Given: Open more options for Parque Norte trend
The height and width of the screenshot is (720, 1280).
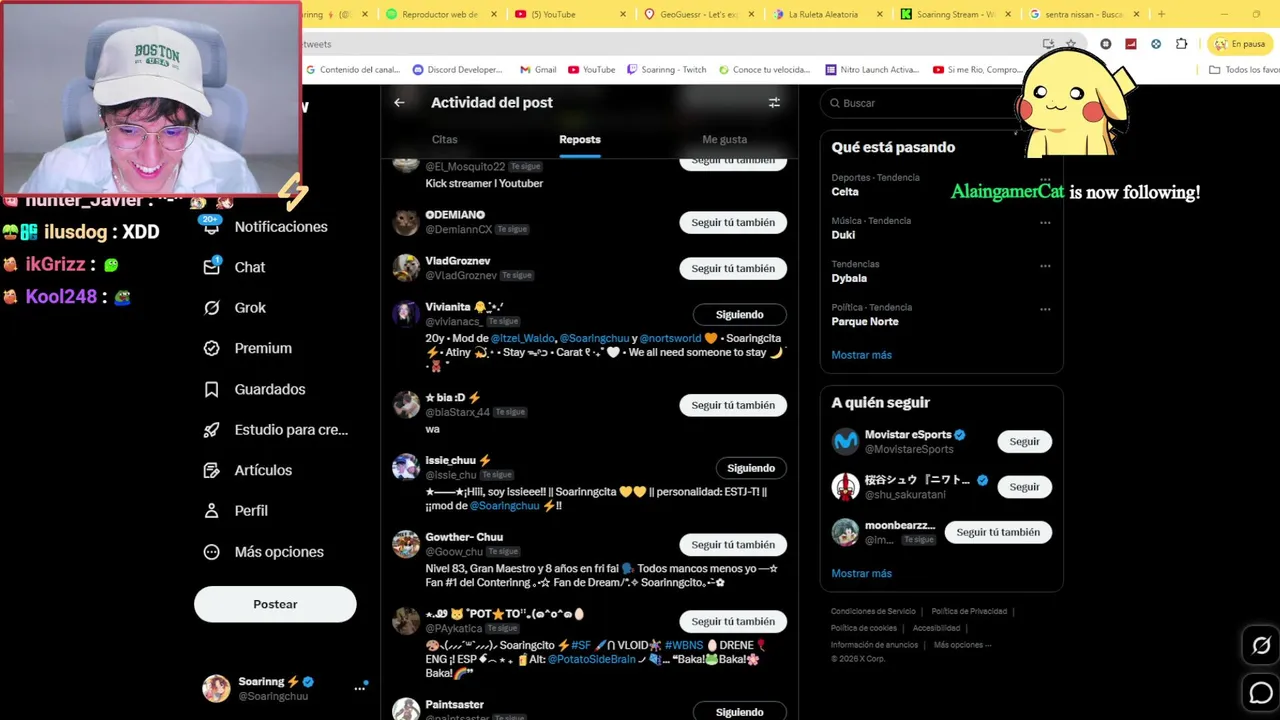Looking at the screenshot, I should tap(1045, 309).
